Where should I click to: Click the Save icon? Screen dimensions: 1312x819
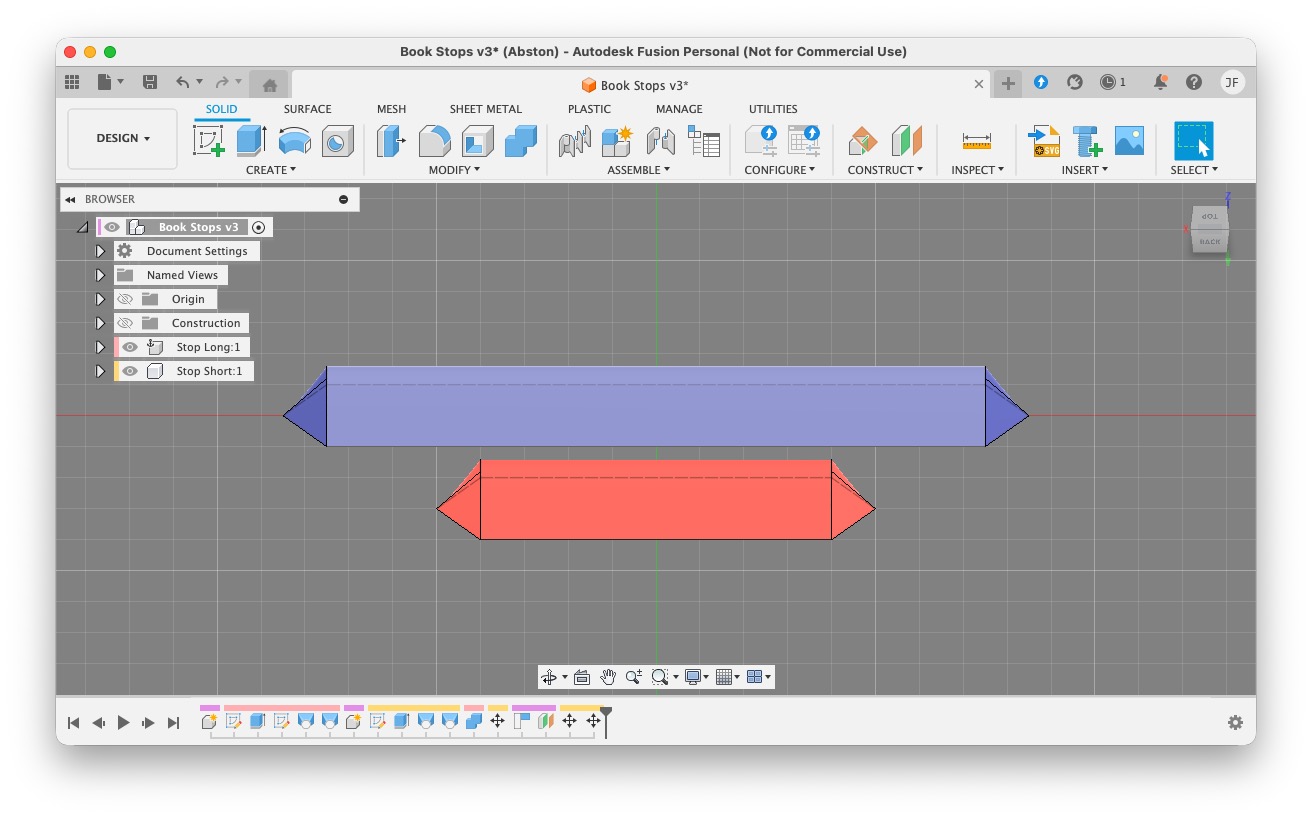150,83
